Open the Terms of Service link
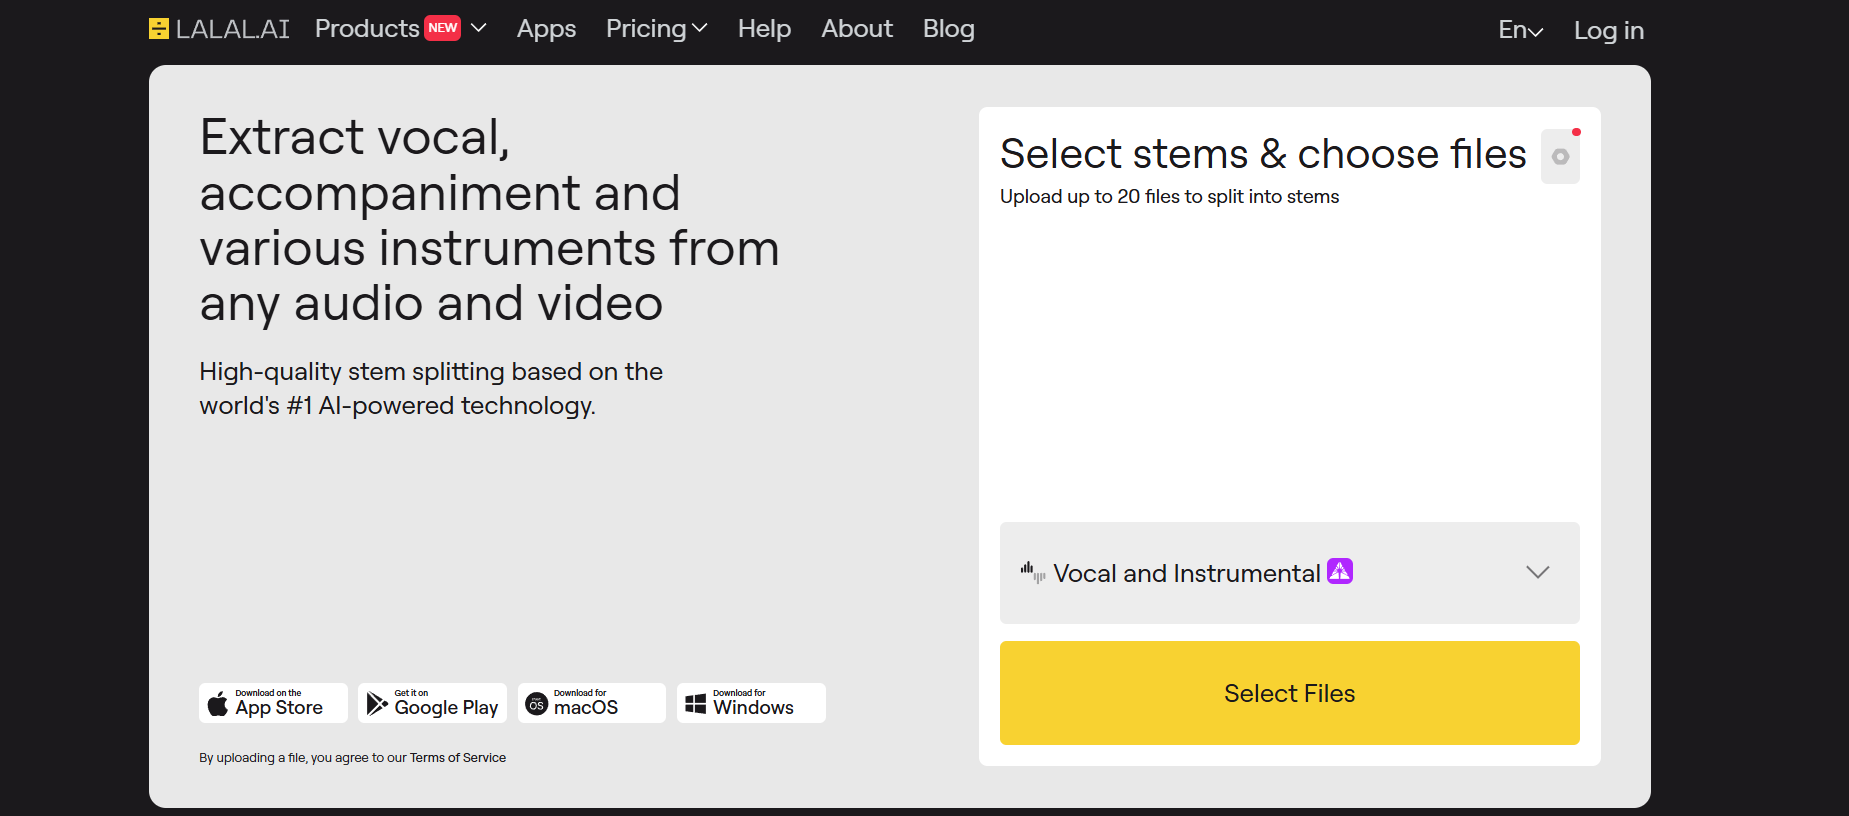The width and height of the screenshot is (1849, 816). (x=458, y=758)
